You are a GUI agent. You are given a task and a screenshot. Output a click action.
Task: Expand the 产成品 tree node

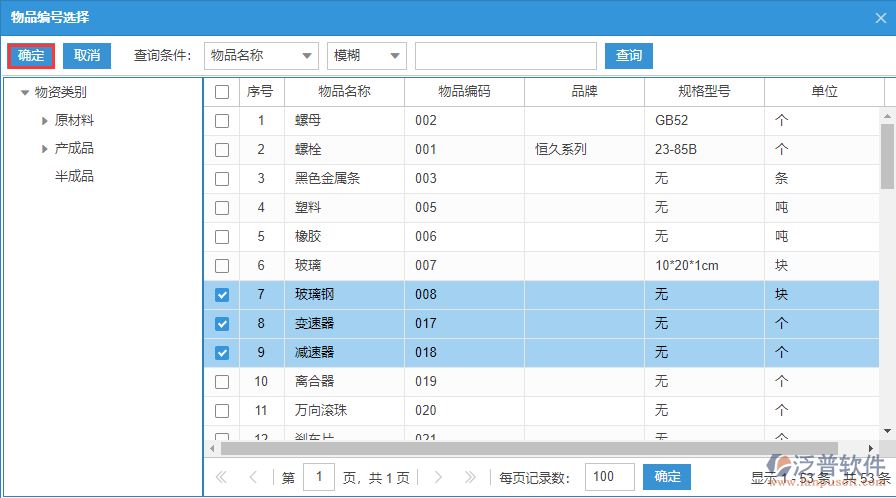[x=45, y=148]
